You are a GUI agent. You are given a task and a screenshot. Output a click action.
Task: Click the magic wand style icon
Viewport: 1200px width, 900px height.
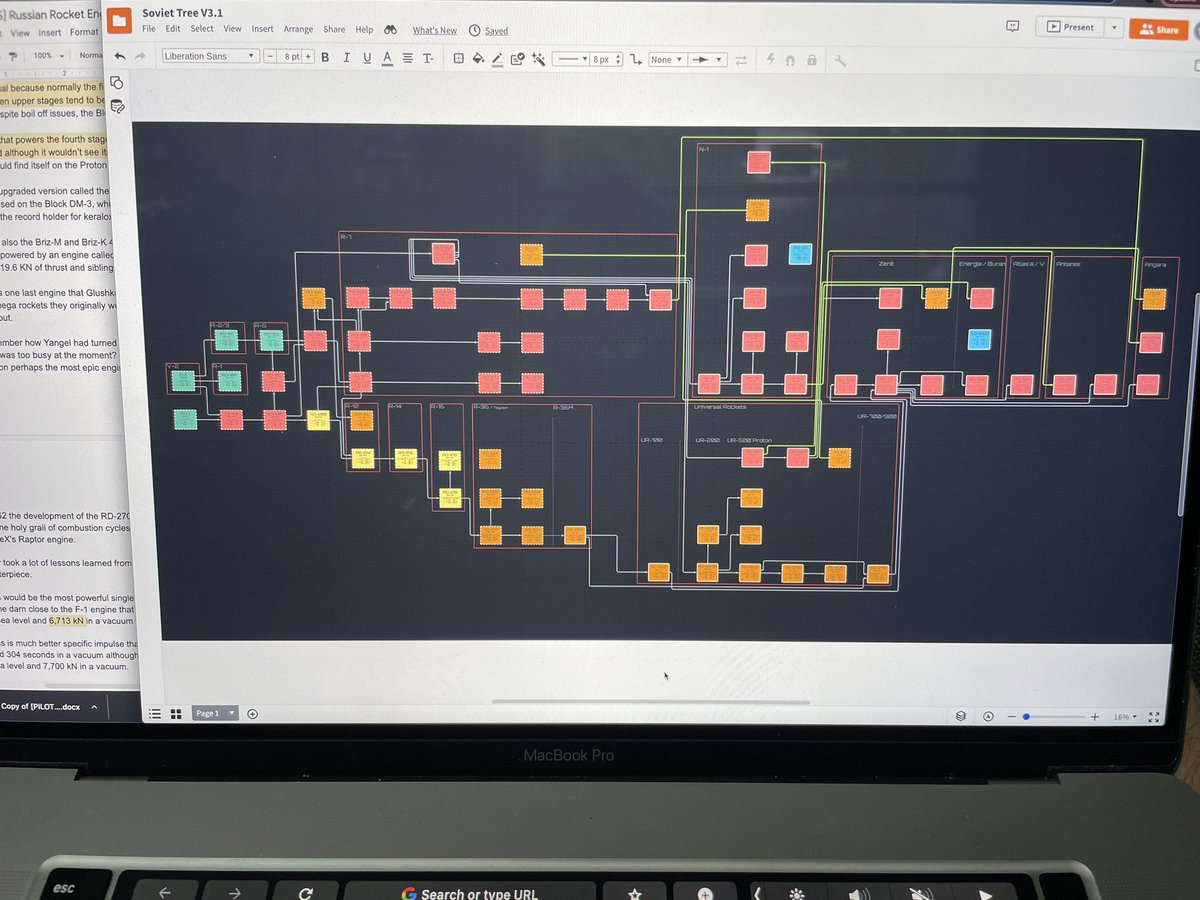tap(538, 59)
